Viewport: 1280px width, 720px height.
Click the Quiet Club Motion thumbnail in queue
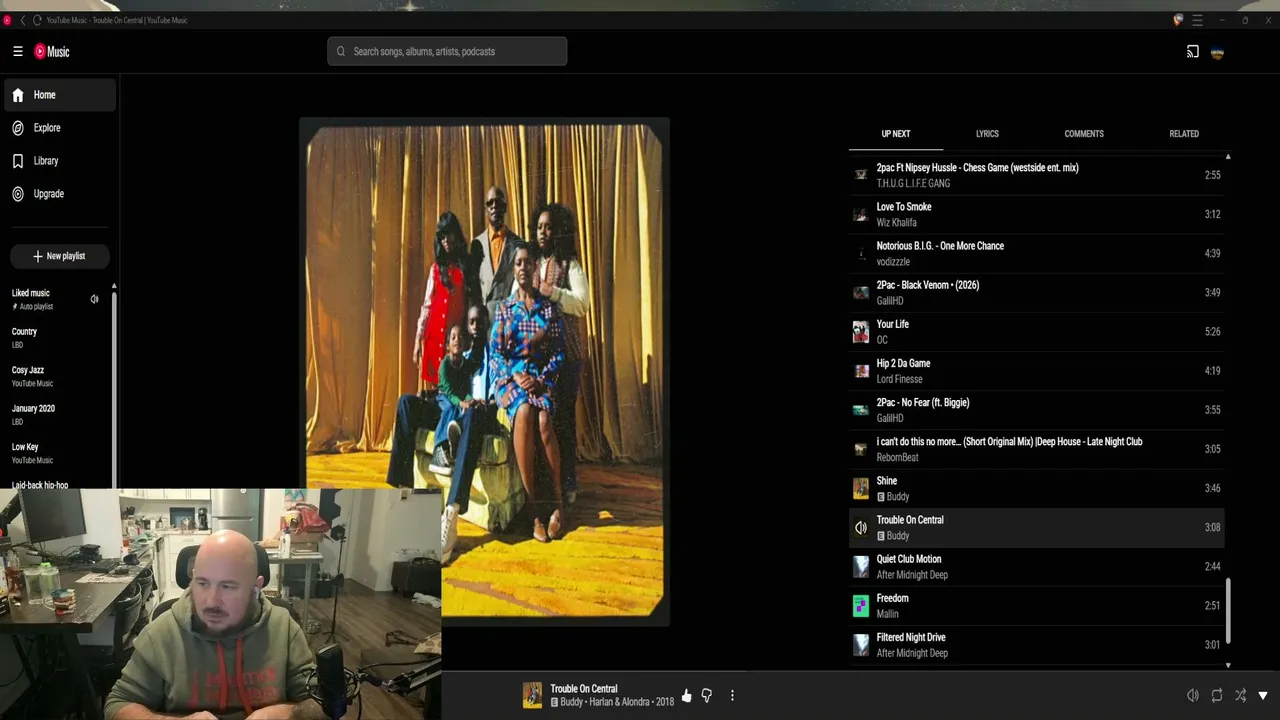pos(860,567)
